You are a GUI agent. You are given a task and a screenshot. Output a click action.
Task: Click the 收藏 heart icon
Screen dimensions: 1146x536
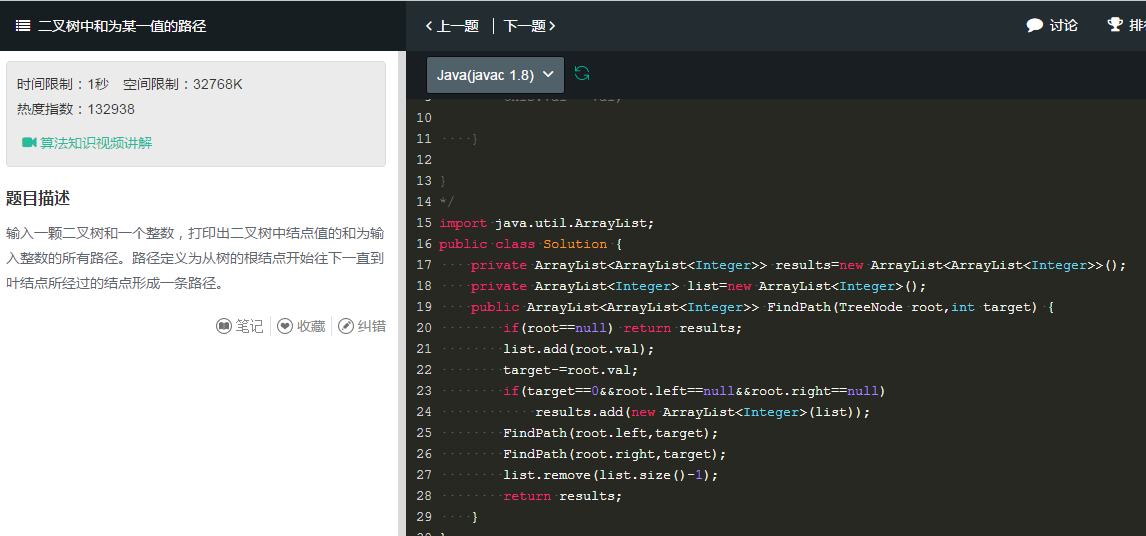[285, 326]
